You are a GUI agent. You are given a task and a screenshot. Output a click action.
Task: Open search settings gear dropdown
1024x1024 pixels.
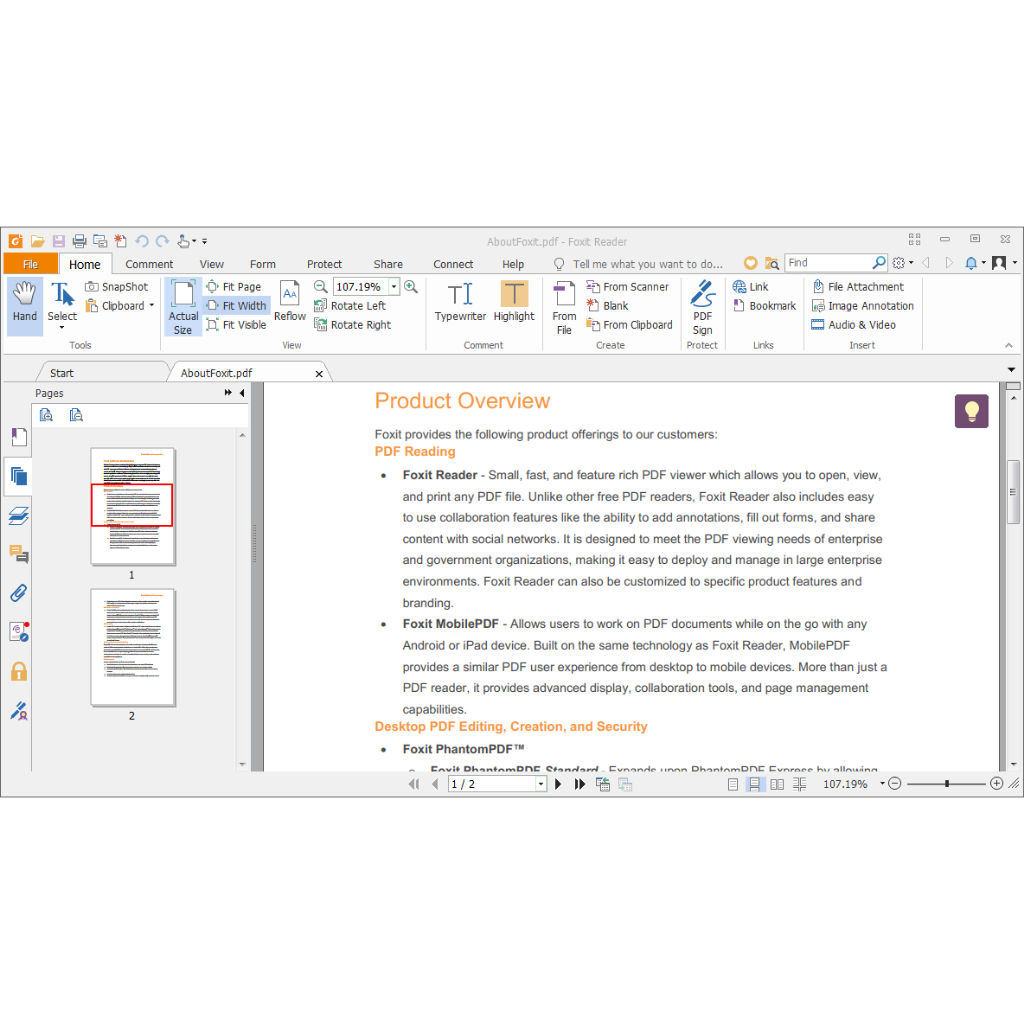click(x=903, y=263)
